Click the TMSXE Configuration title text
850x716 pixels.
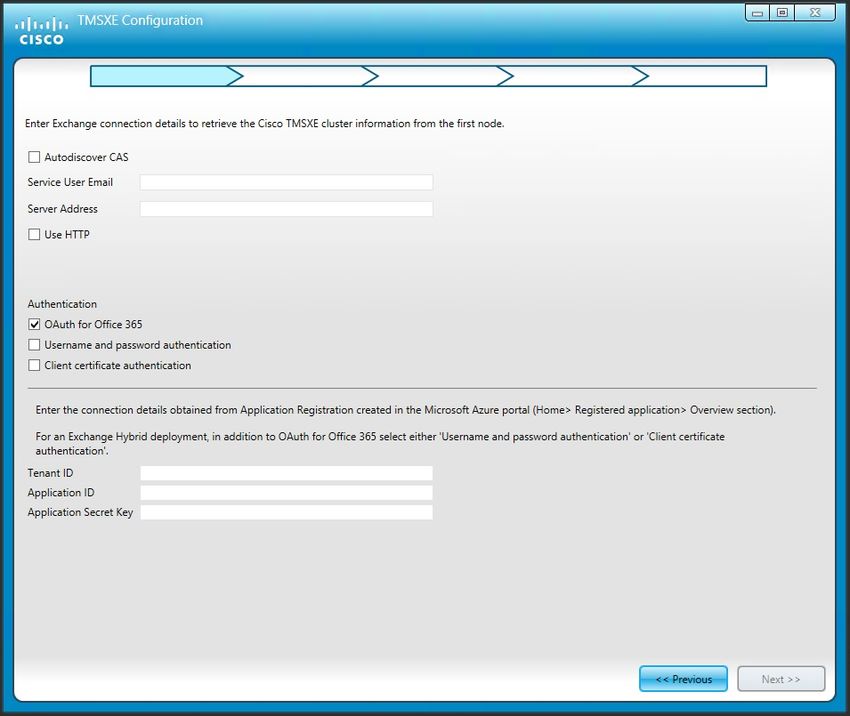click(140, 21)
